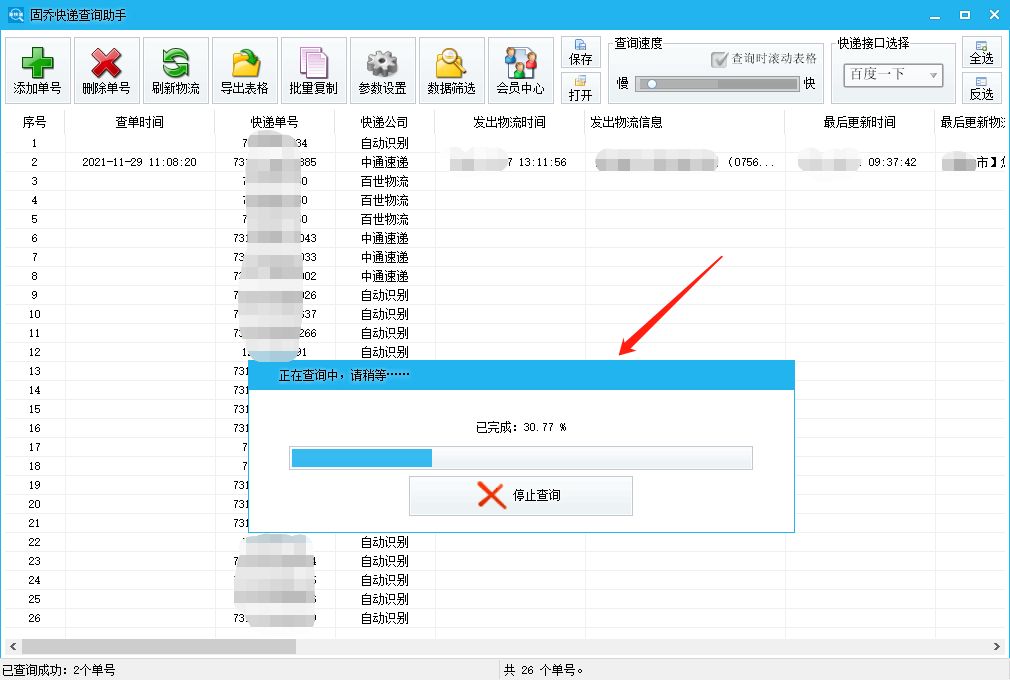
Task: Select row 6 中通速递 cell
Action: (385, 238)
